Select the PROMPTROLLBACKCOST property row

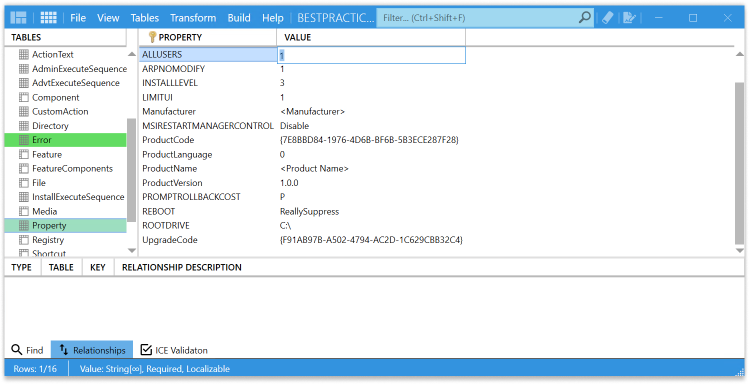coord(303,197)
